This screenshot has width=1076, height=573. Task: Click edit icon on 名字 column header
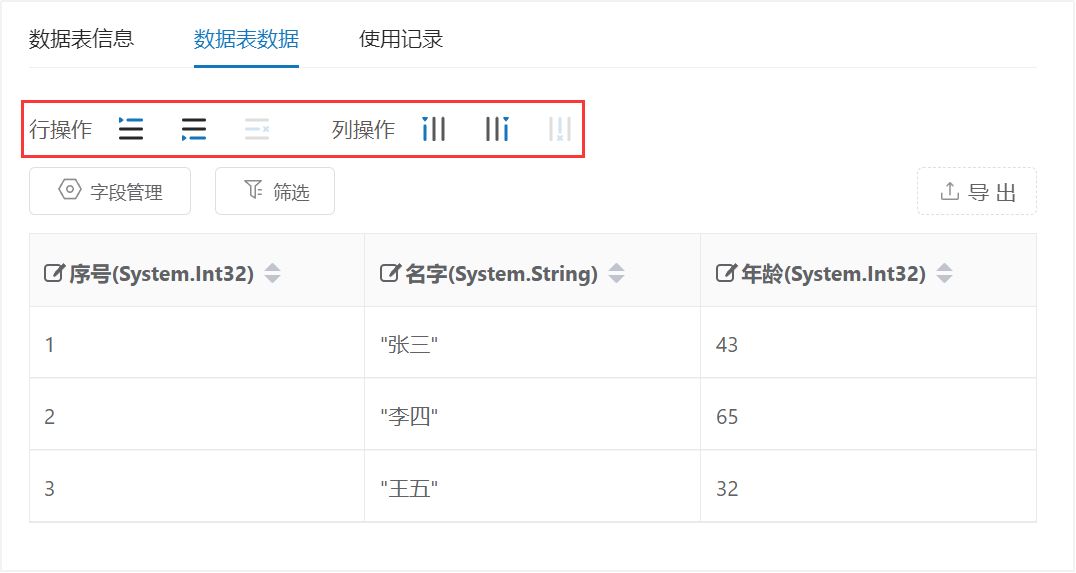[391, 273]
